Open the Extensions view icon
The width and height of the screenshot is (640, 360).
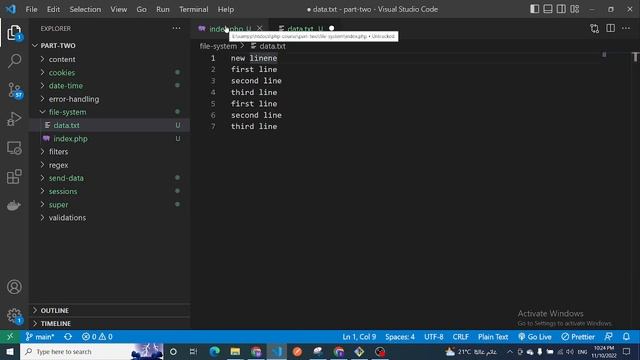coord(14,177)
